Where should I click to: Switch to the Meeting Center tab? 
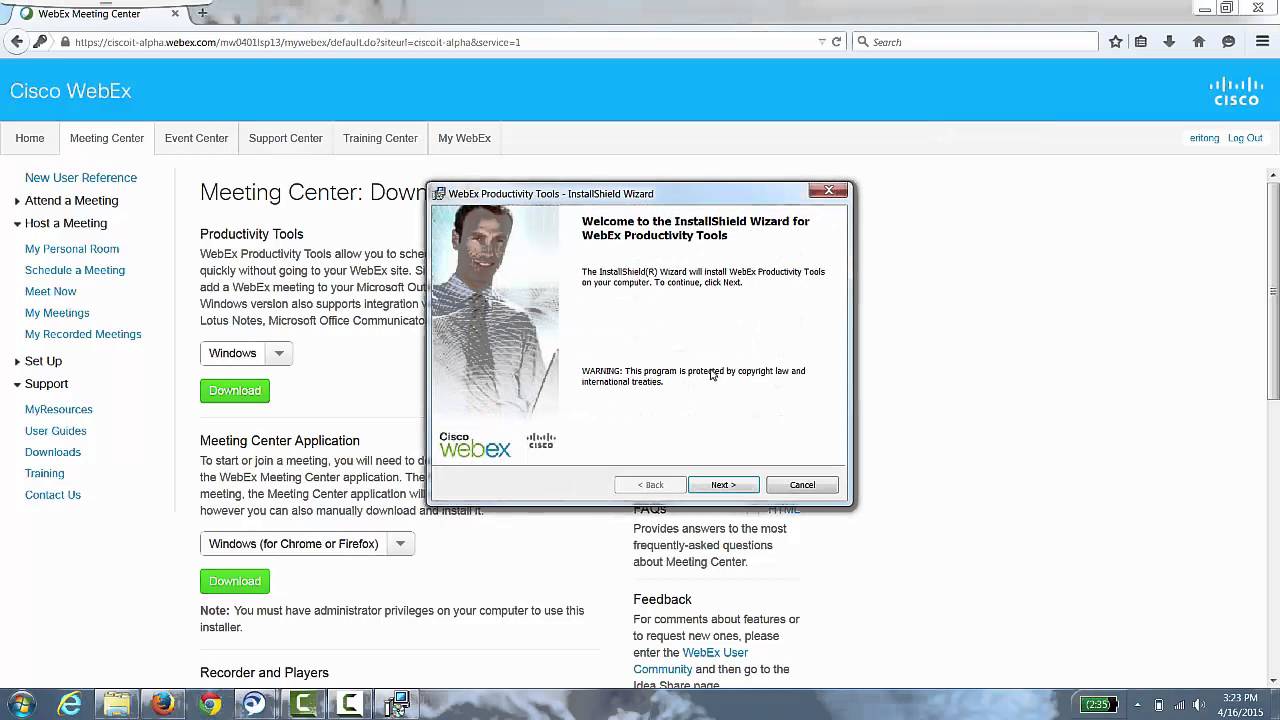coord(107,138)
